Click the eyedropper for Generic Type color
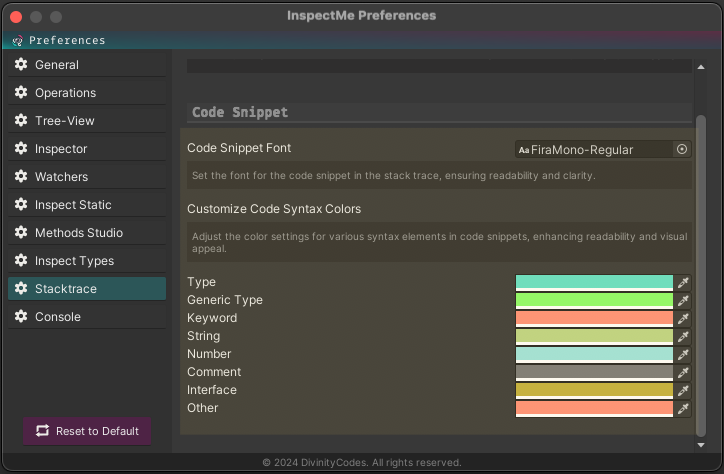 pyautogui.click(x=683, y=300)
